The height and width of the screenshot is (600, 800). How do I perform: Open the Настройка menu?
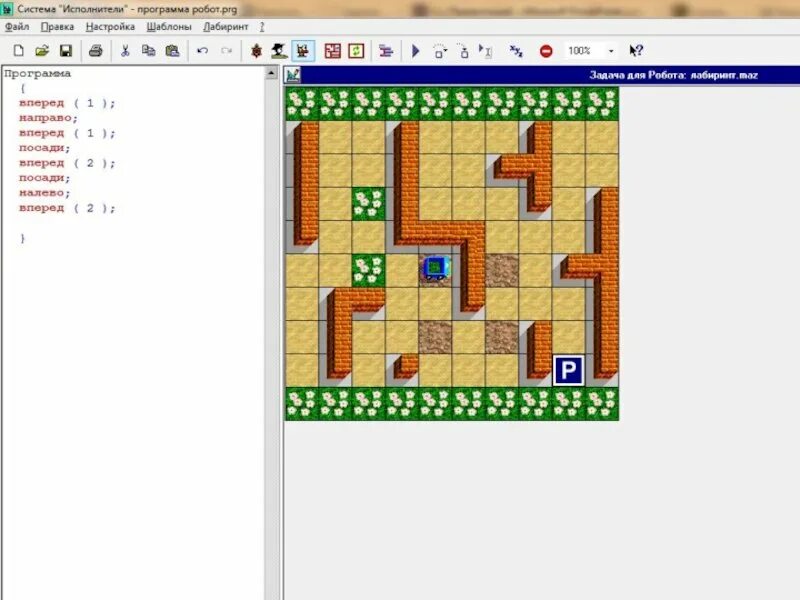110,27
